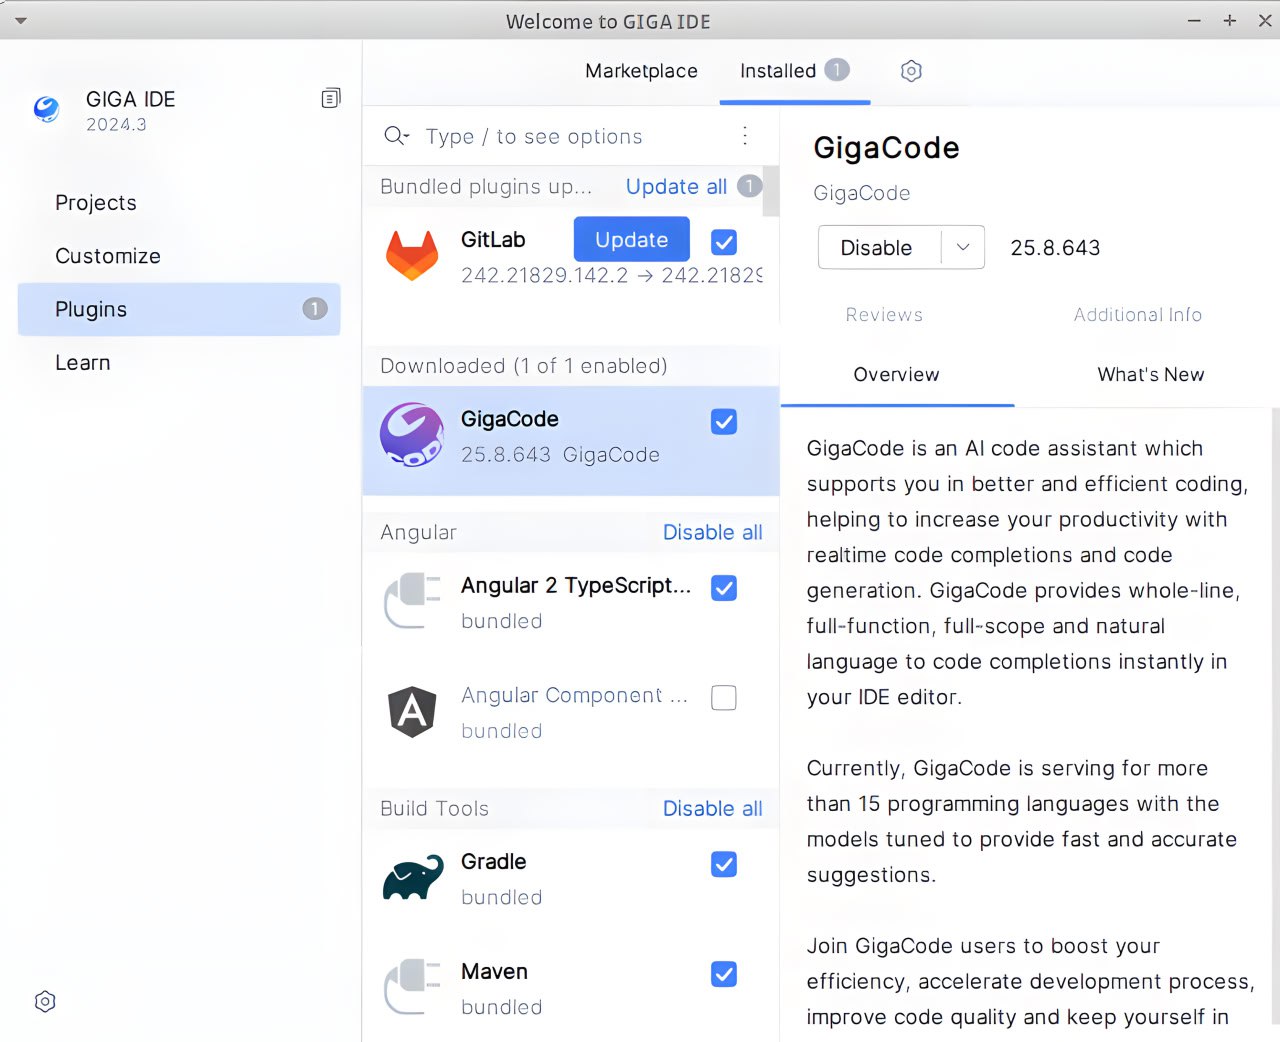Screen dimensions: 1280x1042
Task: Uncheck the Gradle plugin checkbox
Action: tap(724, 864)
